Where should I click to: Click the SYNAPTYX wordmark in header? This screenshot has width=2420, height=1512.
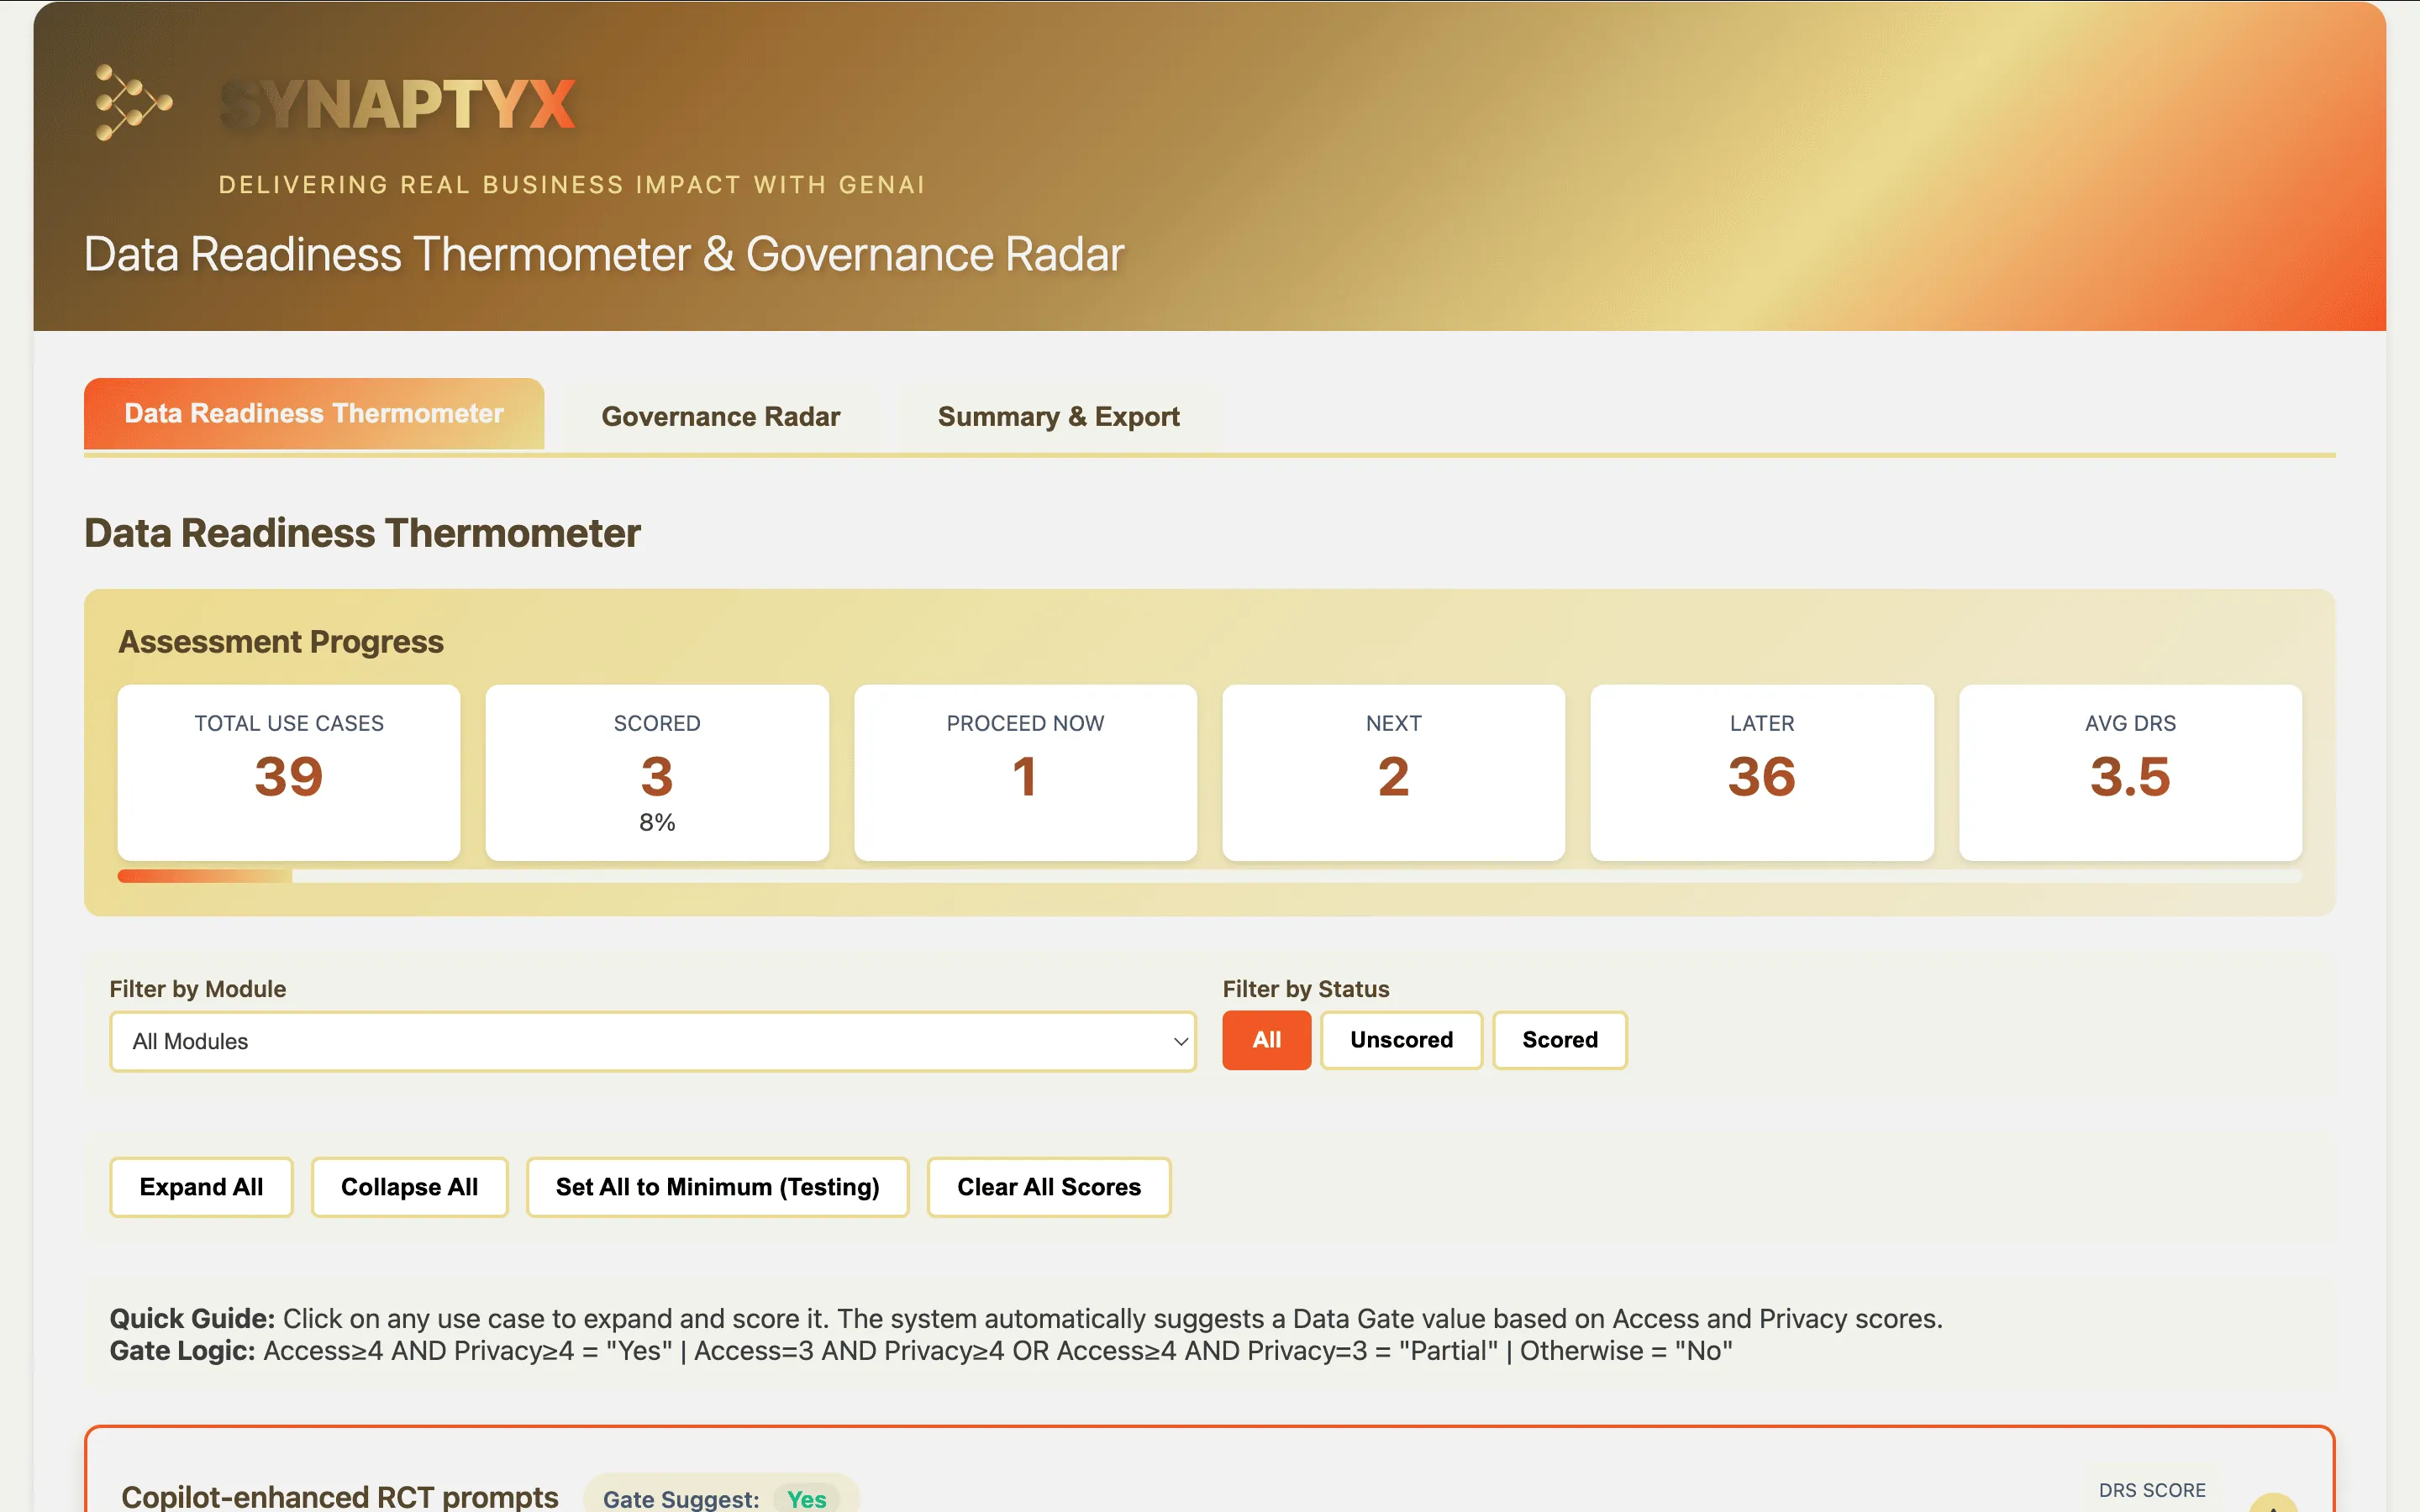[x=398, y=105]
